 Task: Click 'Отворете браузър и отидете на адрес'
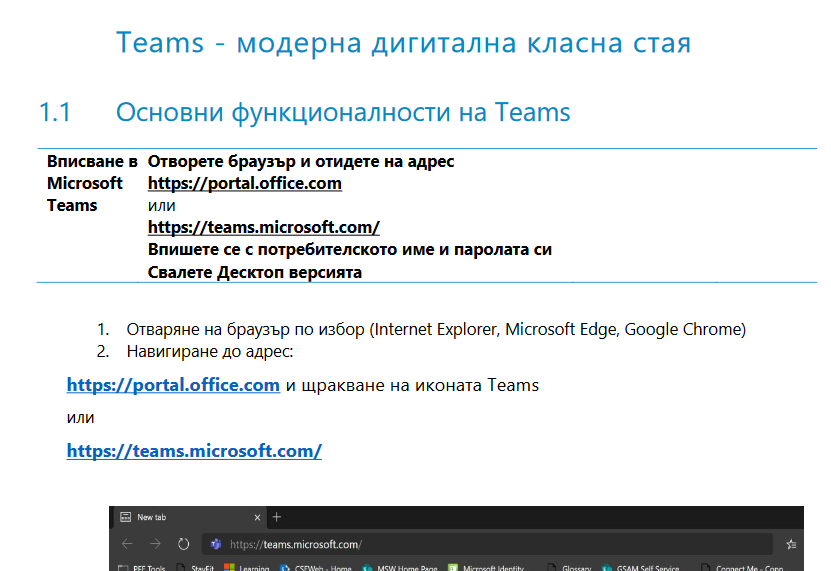point(301,161)
